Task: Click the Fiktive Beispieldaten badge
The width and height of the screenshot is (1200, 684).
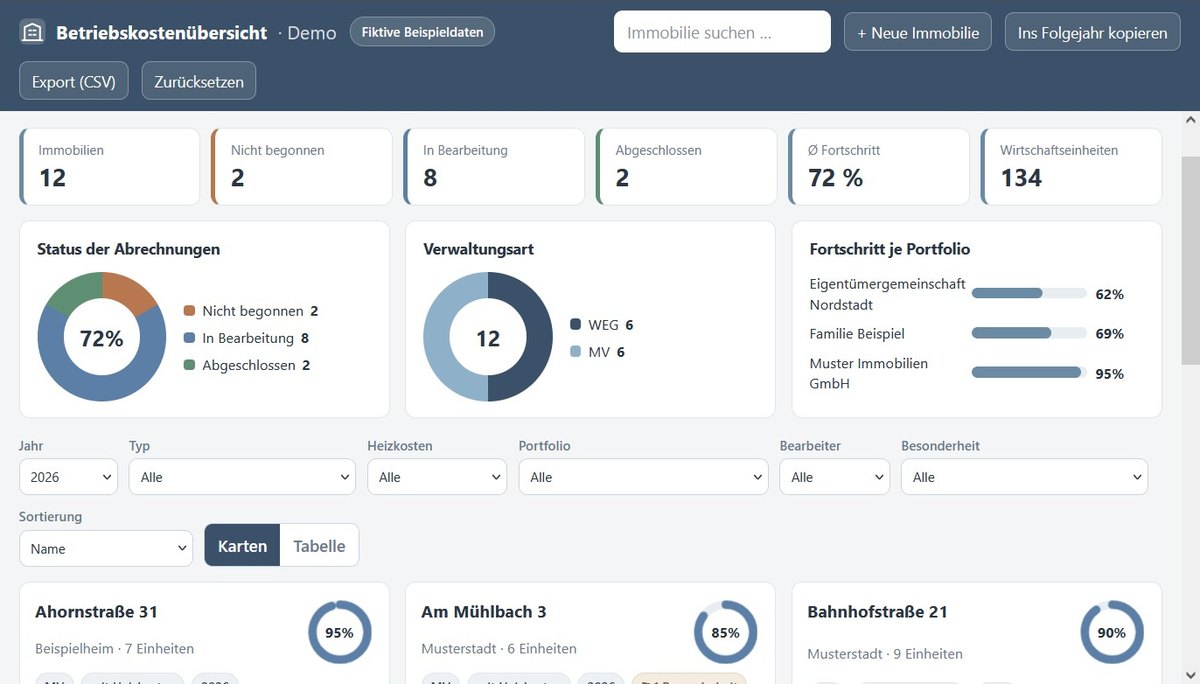Action: coord(422,32)
